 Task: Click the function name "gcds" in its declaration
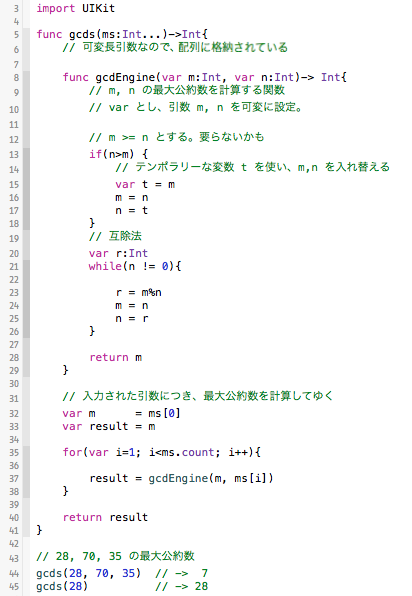click(x=82, y=34)
